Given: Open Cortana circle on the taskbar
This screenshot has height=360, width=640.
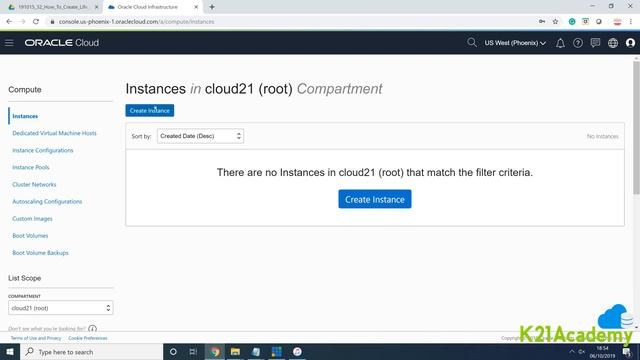Looking at the screenshot, I should point(173,352).
